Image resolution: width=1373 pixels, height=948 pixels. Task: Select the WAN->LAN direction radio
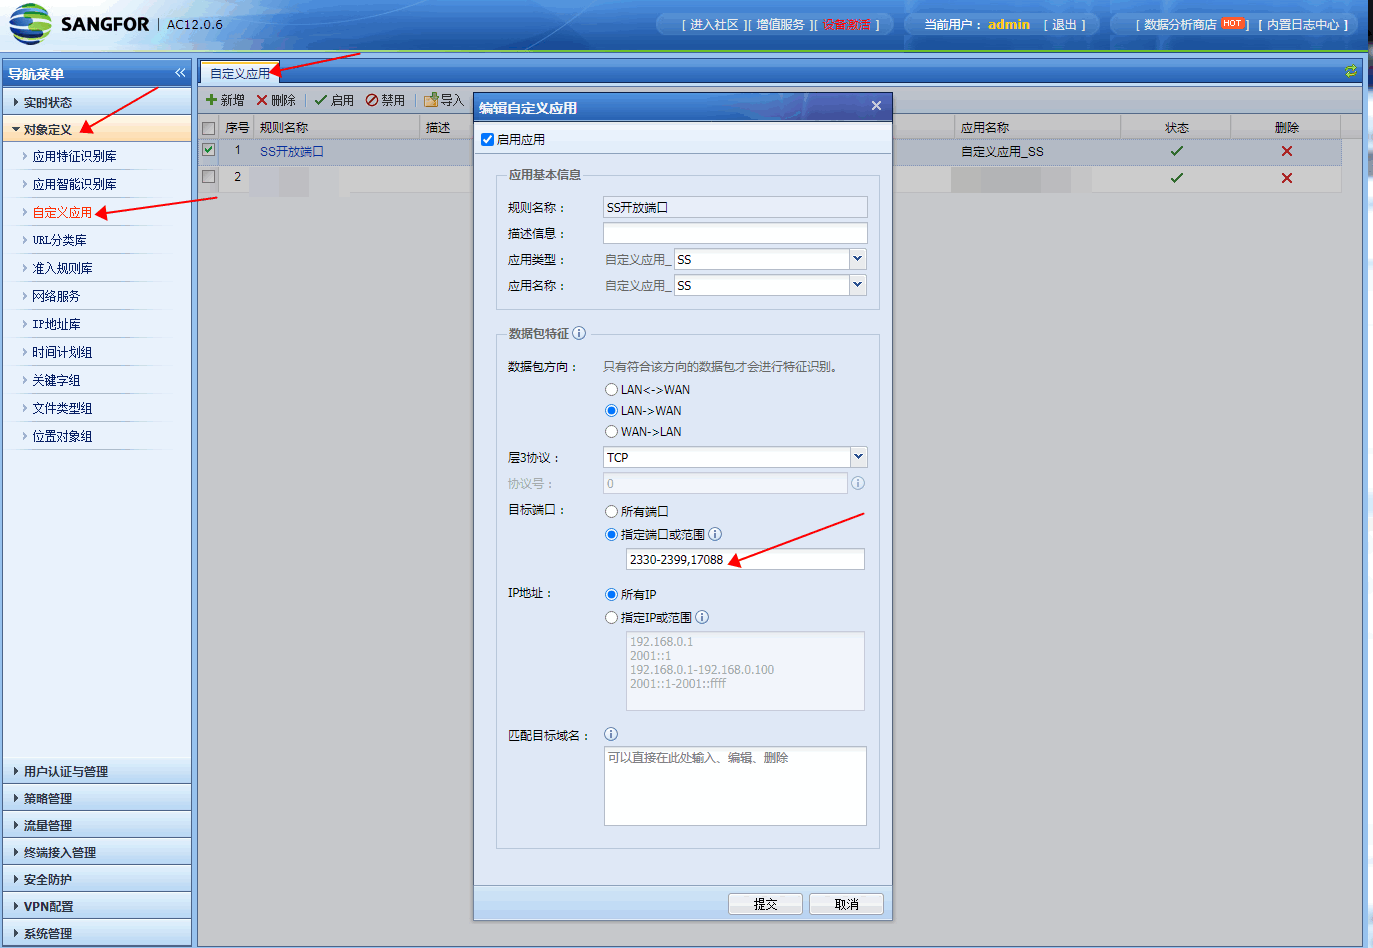[611, 431]
